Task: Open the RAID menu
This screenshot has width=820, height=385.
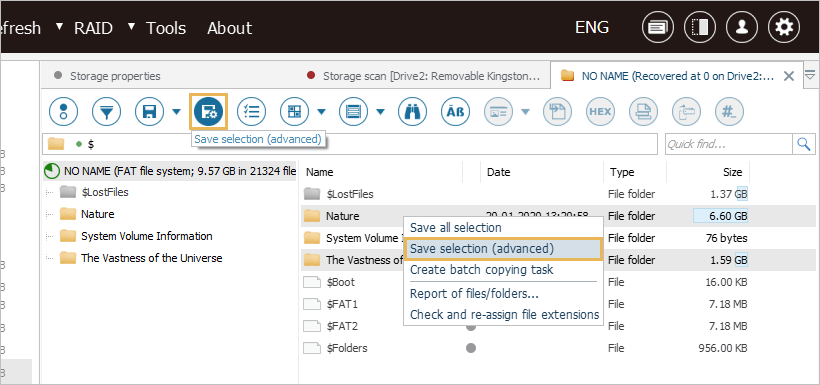Action: pos(93,28)
